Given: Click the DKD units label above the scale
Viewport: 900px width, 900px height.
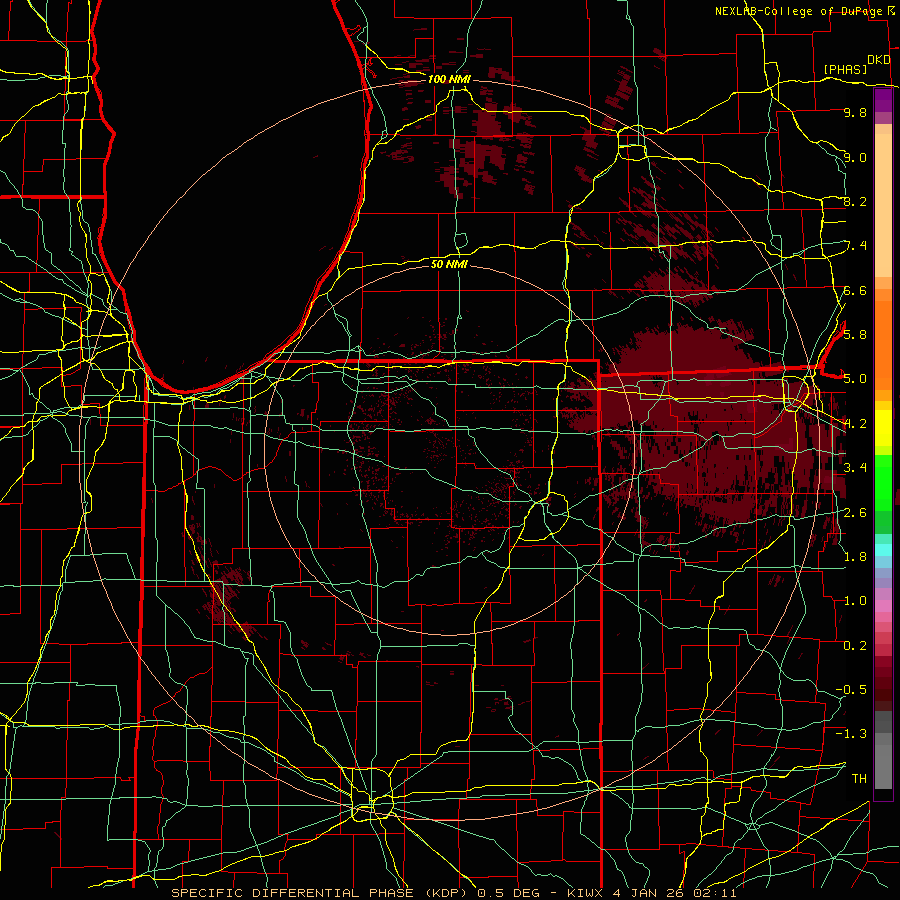Looking at the screenshot, I should (878, 60).
